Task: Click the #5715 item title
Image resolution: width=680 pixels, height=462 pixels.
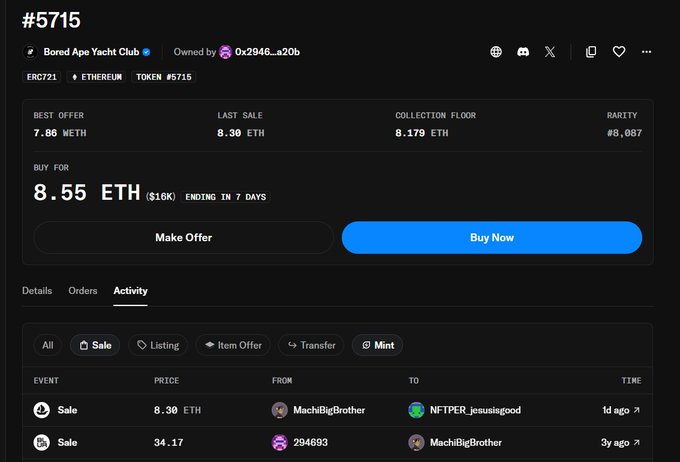Action: (x=51, y=20)
